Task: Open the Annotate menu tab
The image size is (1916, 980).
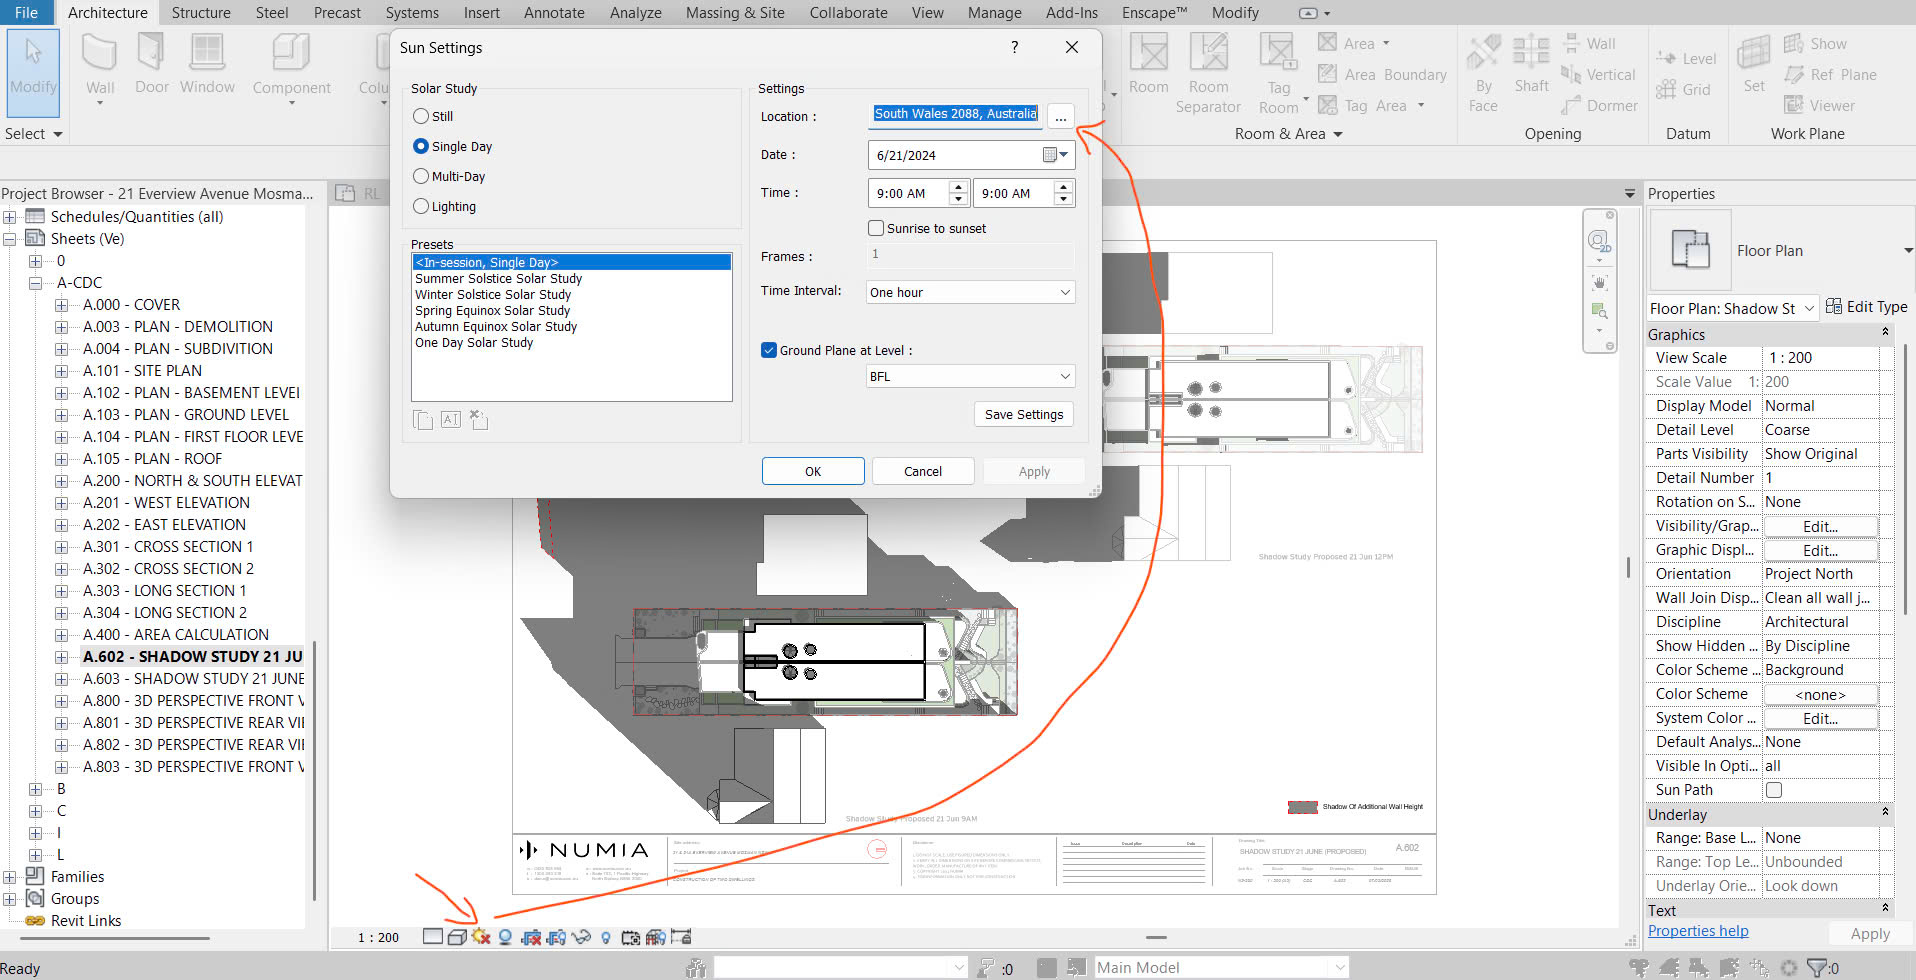Action: tap(554, 12)
